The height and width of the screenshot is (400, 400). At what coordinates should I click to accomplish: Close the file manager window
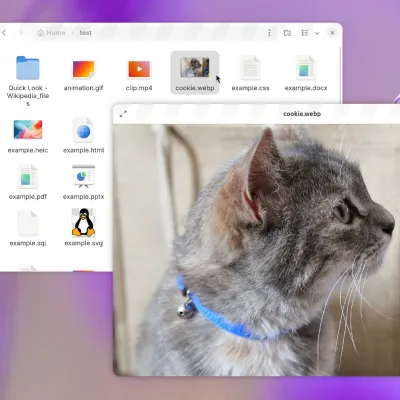332,33
